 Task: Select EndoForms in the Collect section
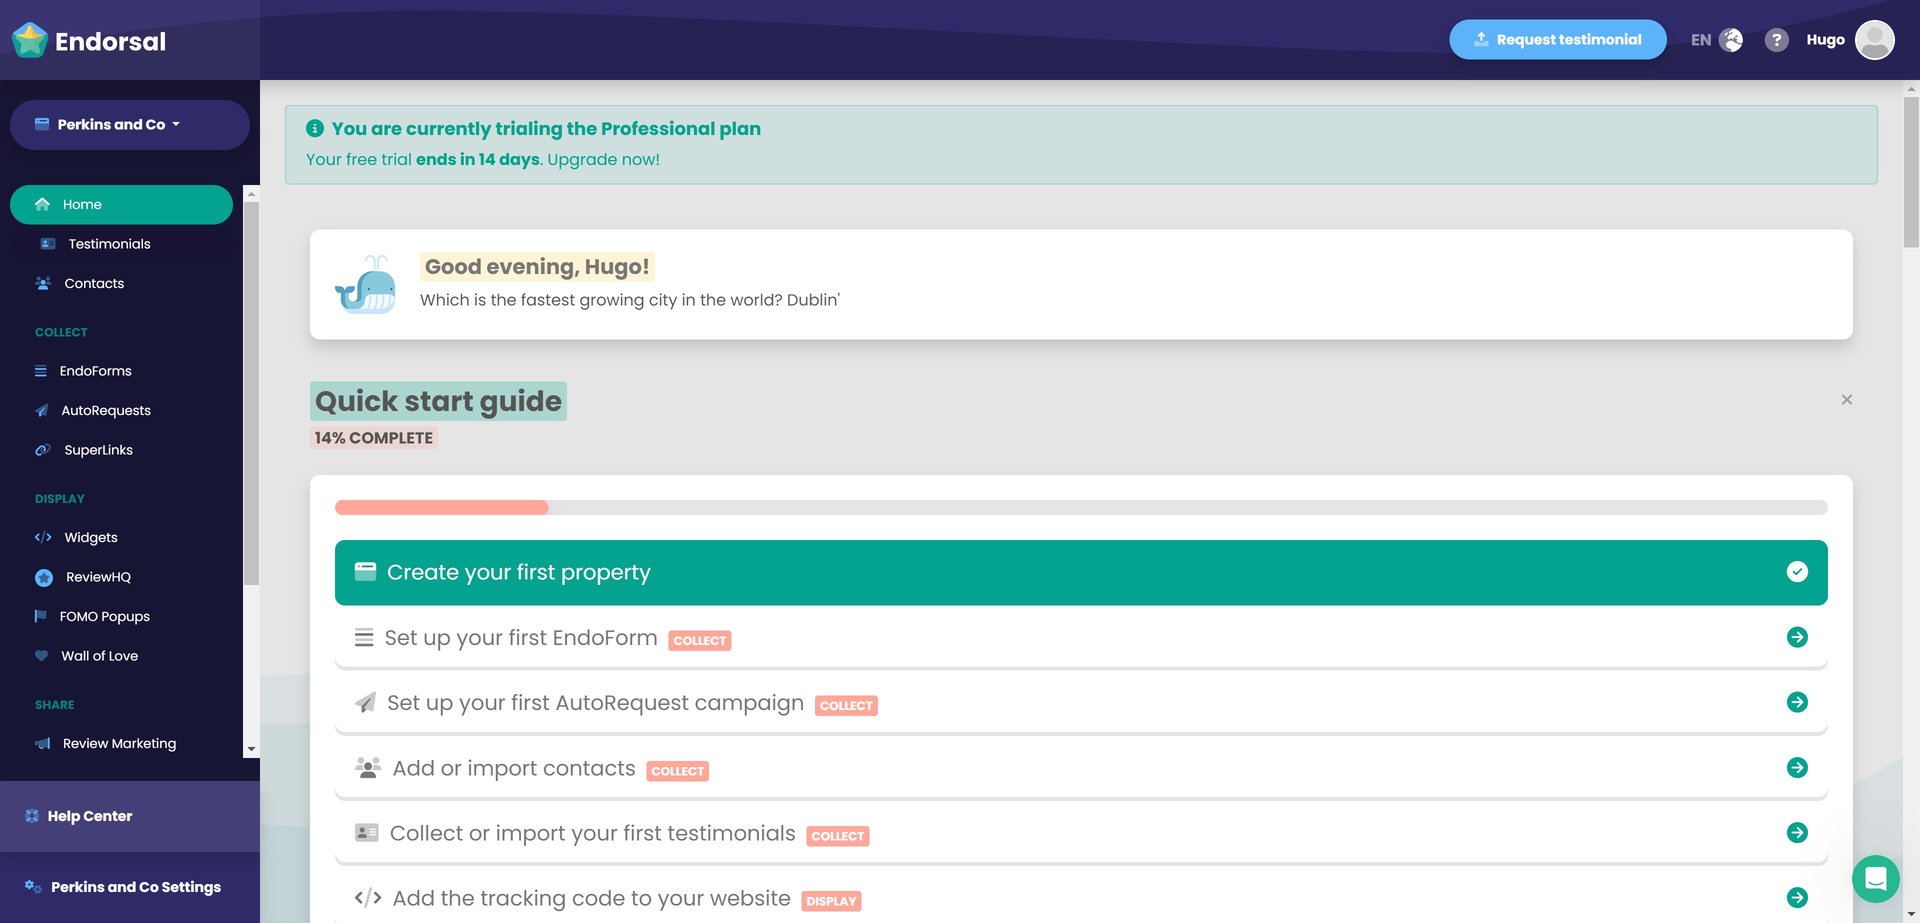[121, 371]
